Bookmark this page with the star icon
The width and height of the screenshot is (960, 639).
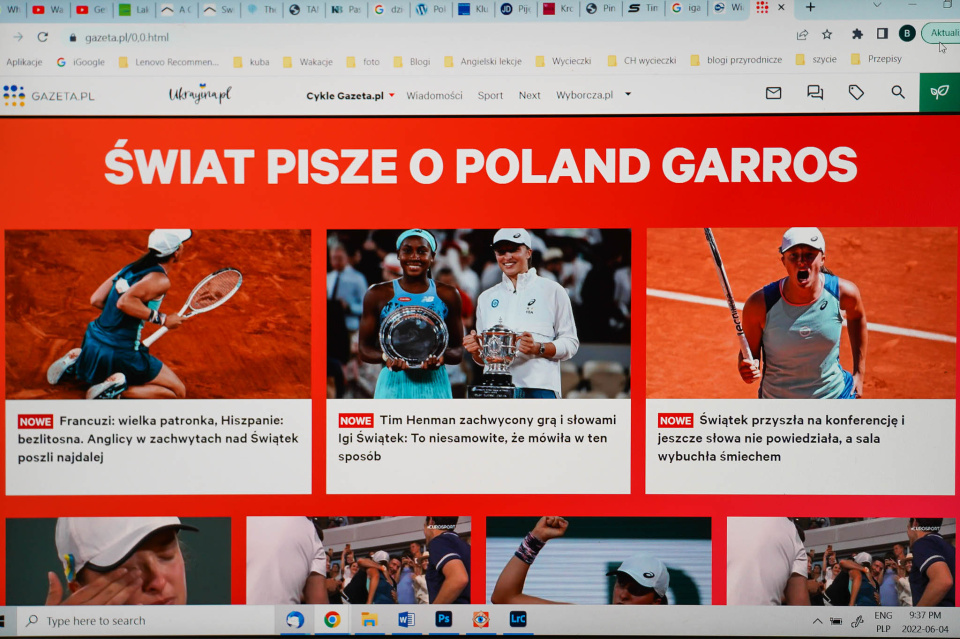click(x=827, y=34)
